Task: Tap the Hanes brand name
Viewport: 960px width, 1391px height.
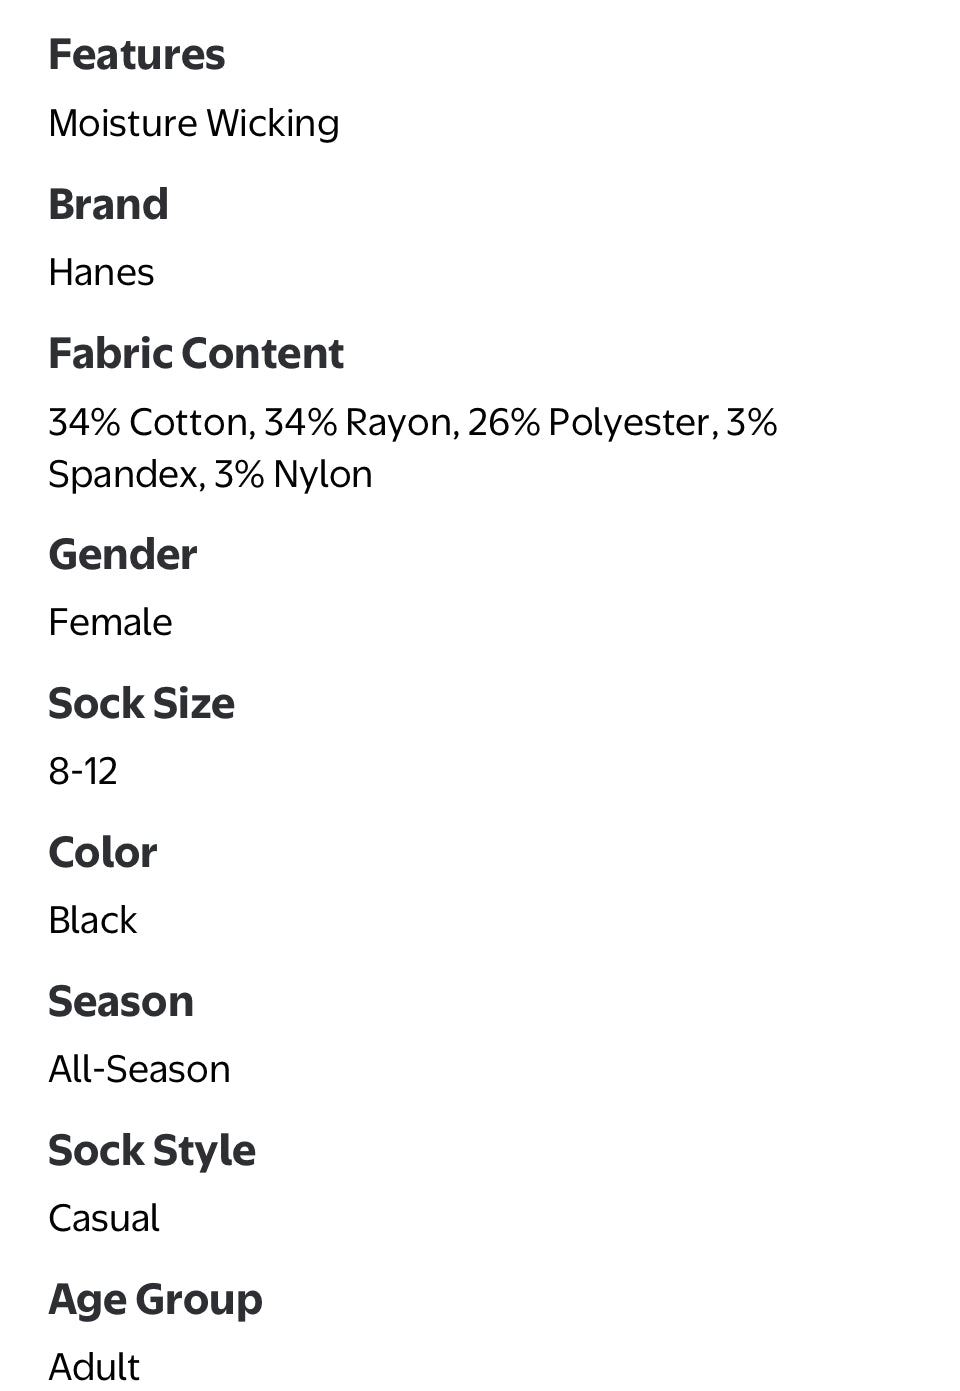Action: coord(101,273)
